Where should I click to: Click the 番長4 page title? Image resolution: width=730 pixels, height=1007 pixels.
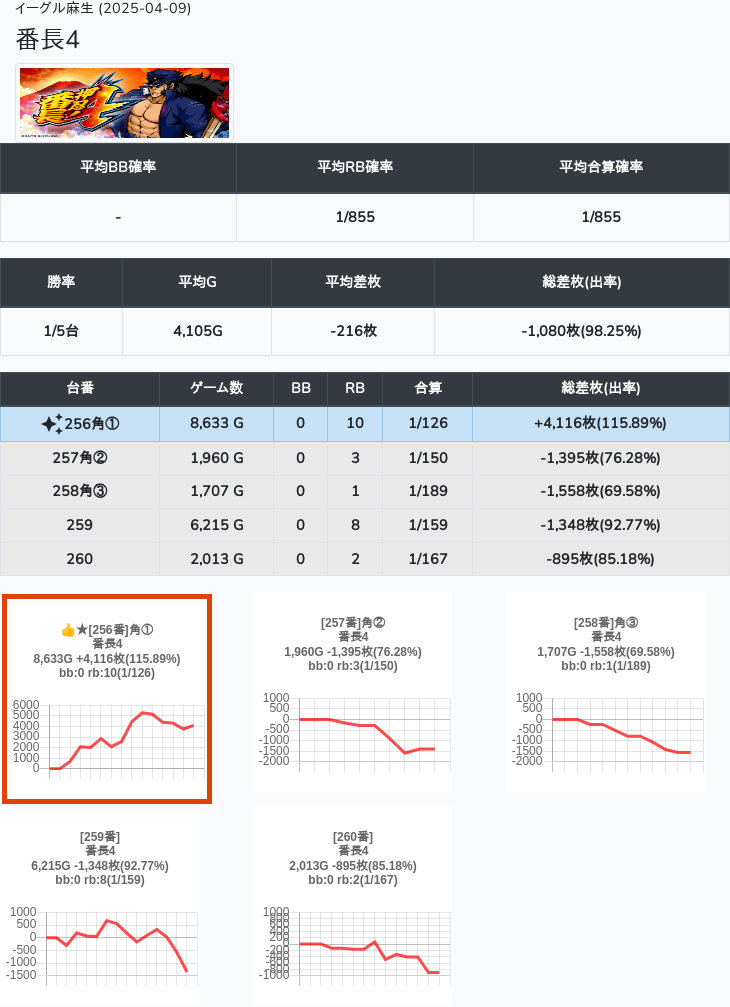pyautogui.click(x=48, y=39)
